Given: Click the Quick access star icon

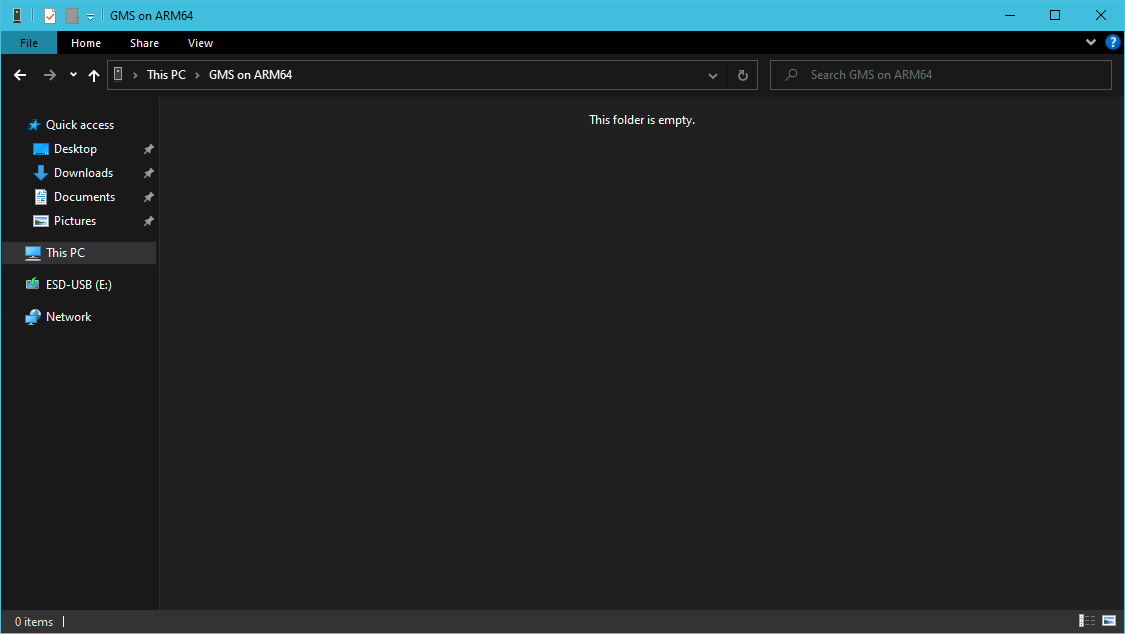Looking at the screenshot, I should click(x=34, y=125).
